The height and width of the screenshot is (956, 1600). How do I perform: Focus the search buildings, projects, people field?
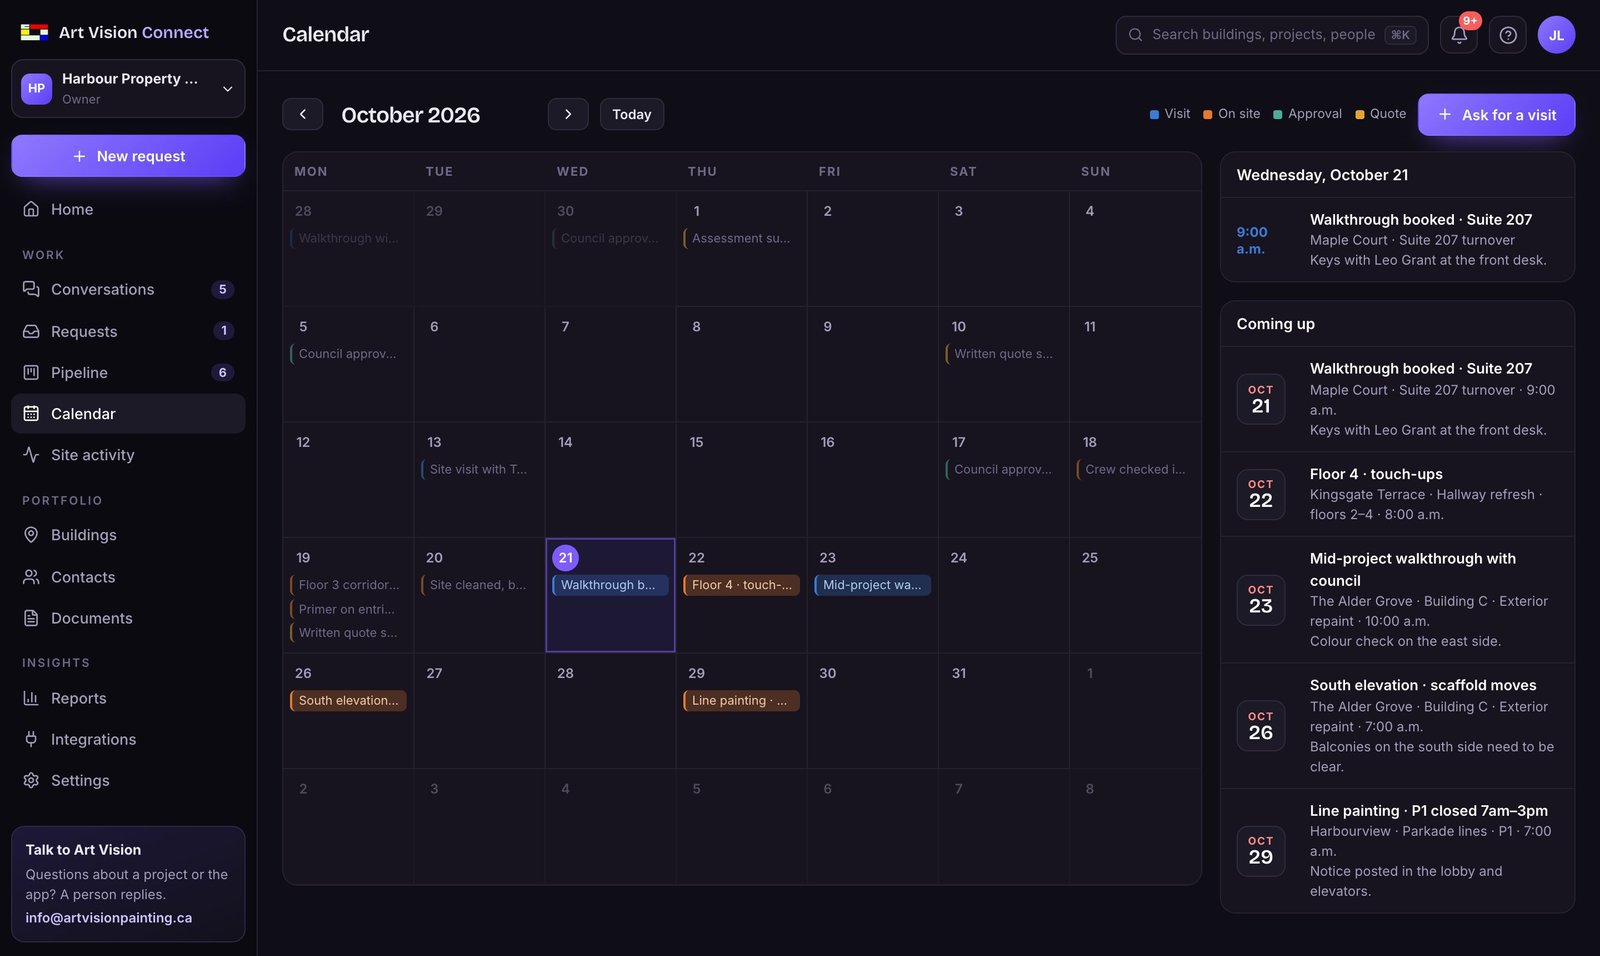[1272, 35]
